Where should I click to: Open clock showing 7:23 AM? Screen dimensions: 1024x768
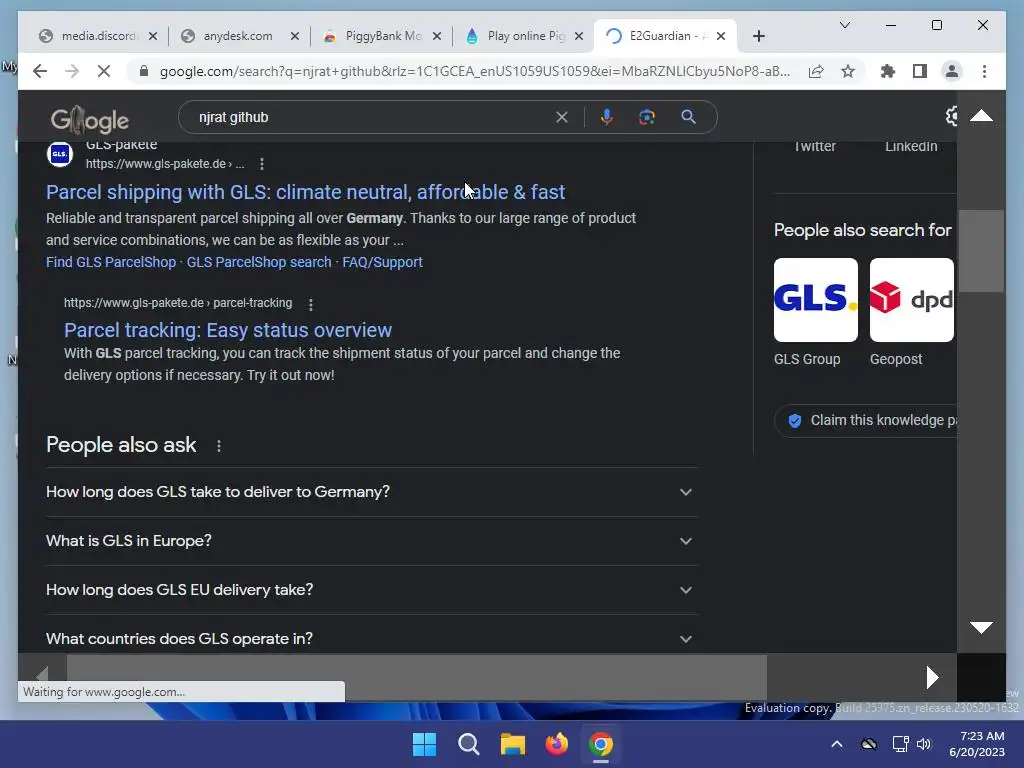coord(977,744)
